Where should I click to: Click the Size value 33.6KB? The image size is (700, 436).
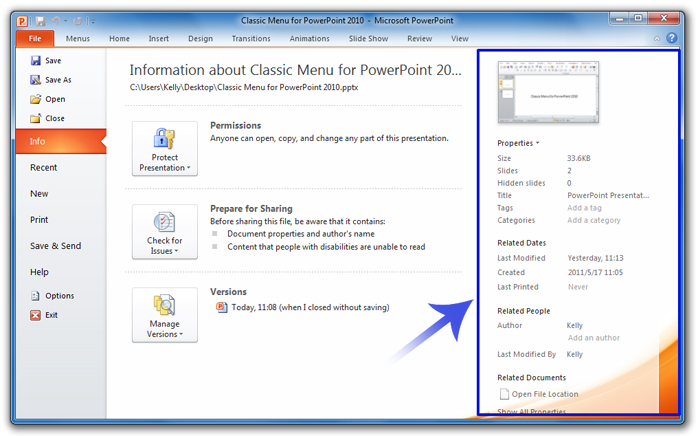tap(579, 158)
